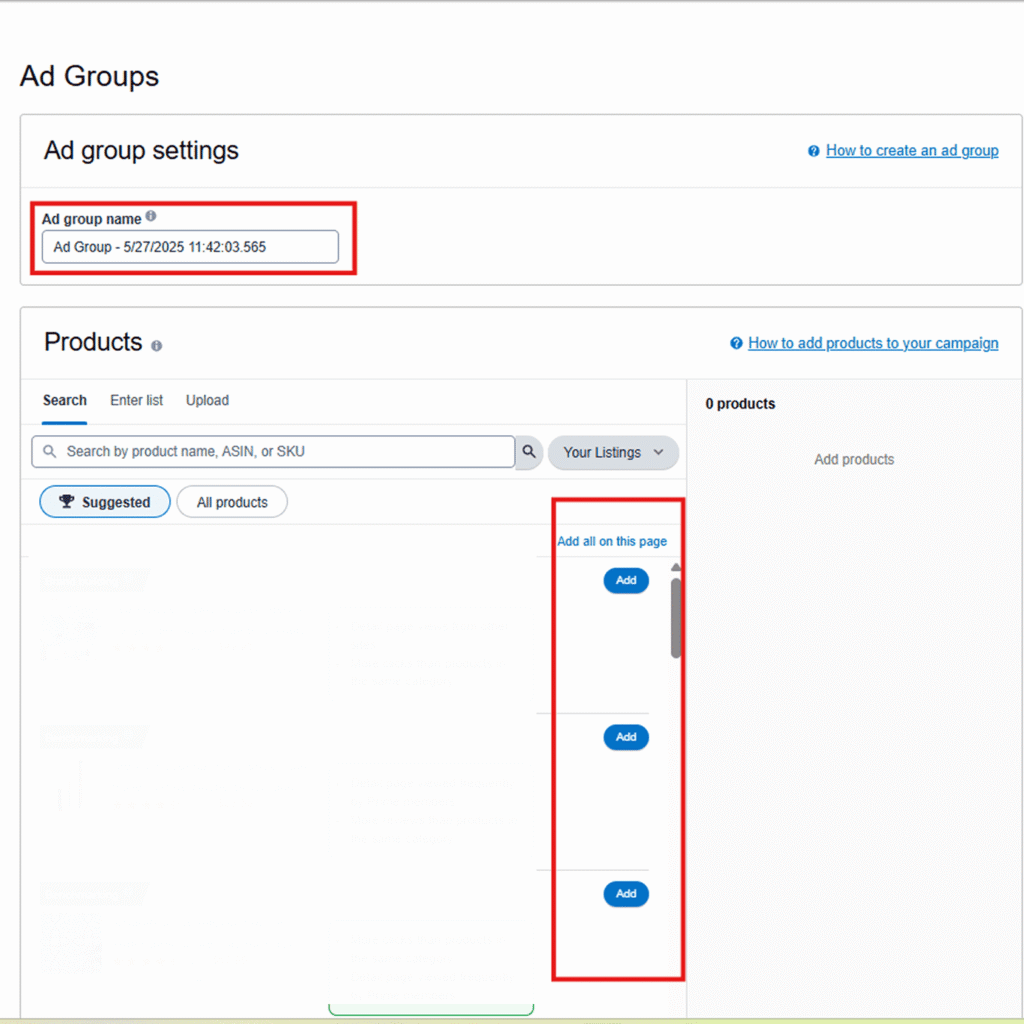Switch to the All products filter
1024x1024 pixels.
231,501
